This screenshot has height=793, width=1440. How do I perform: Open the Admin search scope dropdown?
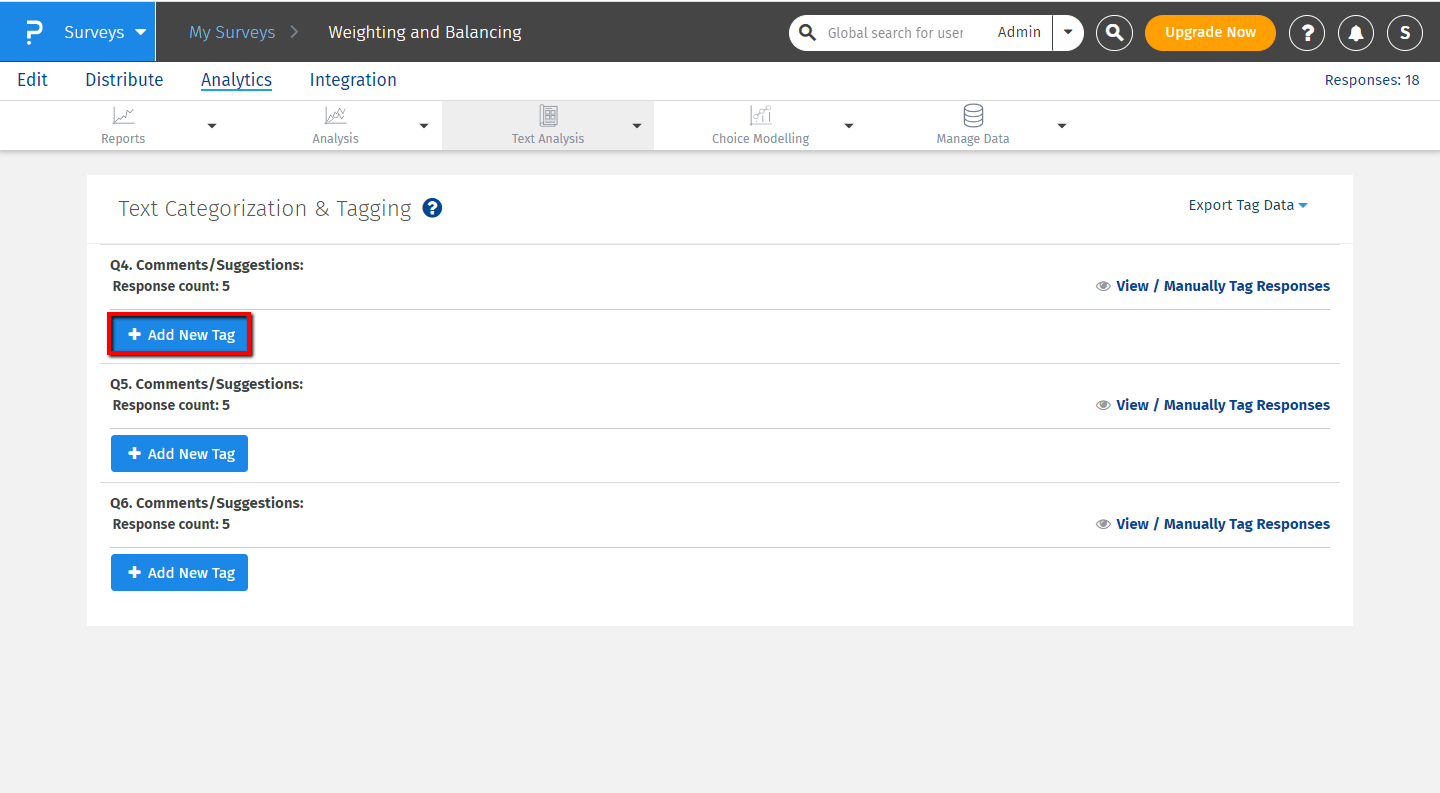(1068, 32)
